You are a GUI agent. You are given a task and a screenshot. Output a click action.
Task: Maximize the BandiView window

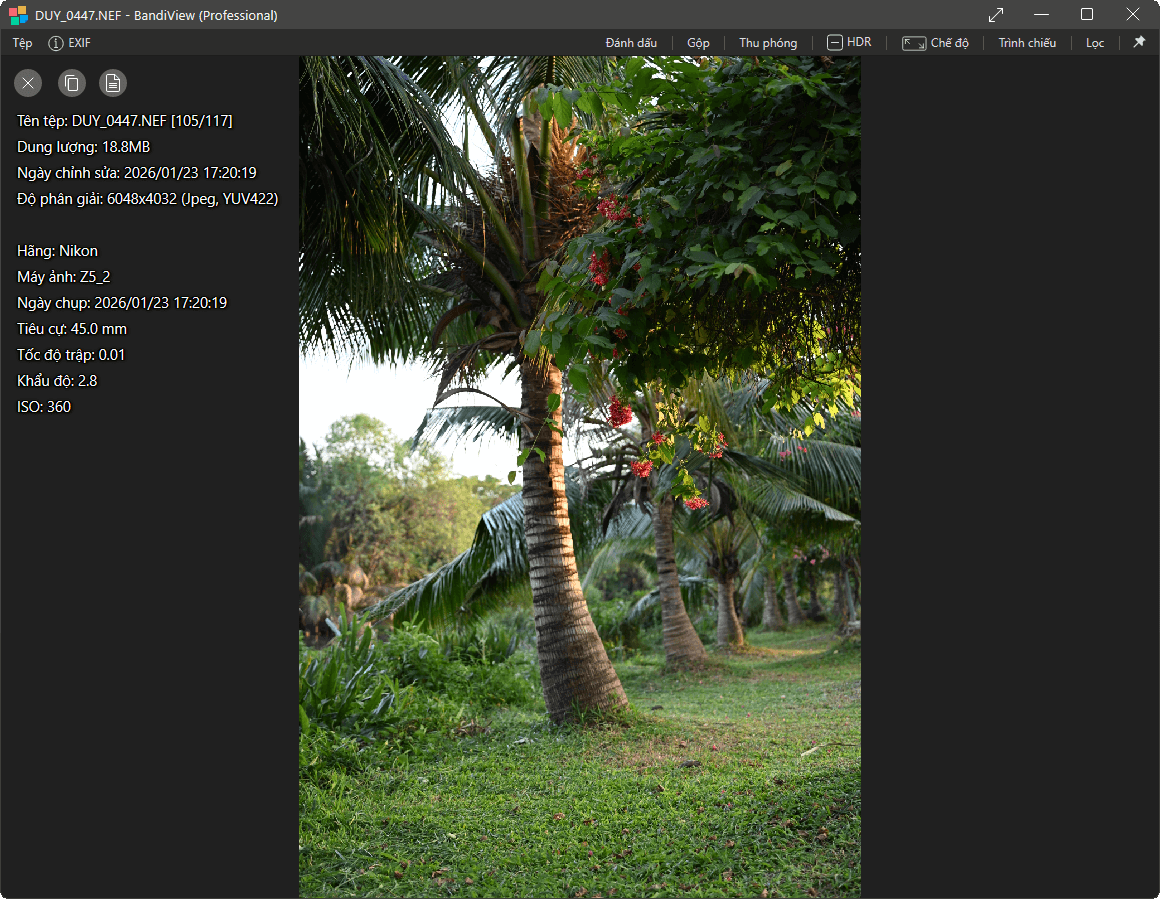tap(1087, 15)
